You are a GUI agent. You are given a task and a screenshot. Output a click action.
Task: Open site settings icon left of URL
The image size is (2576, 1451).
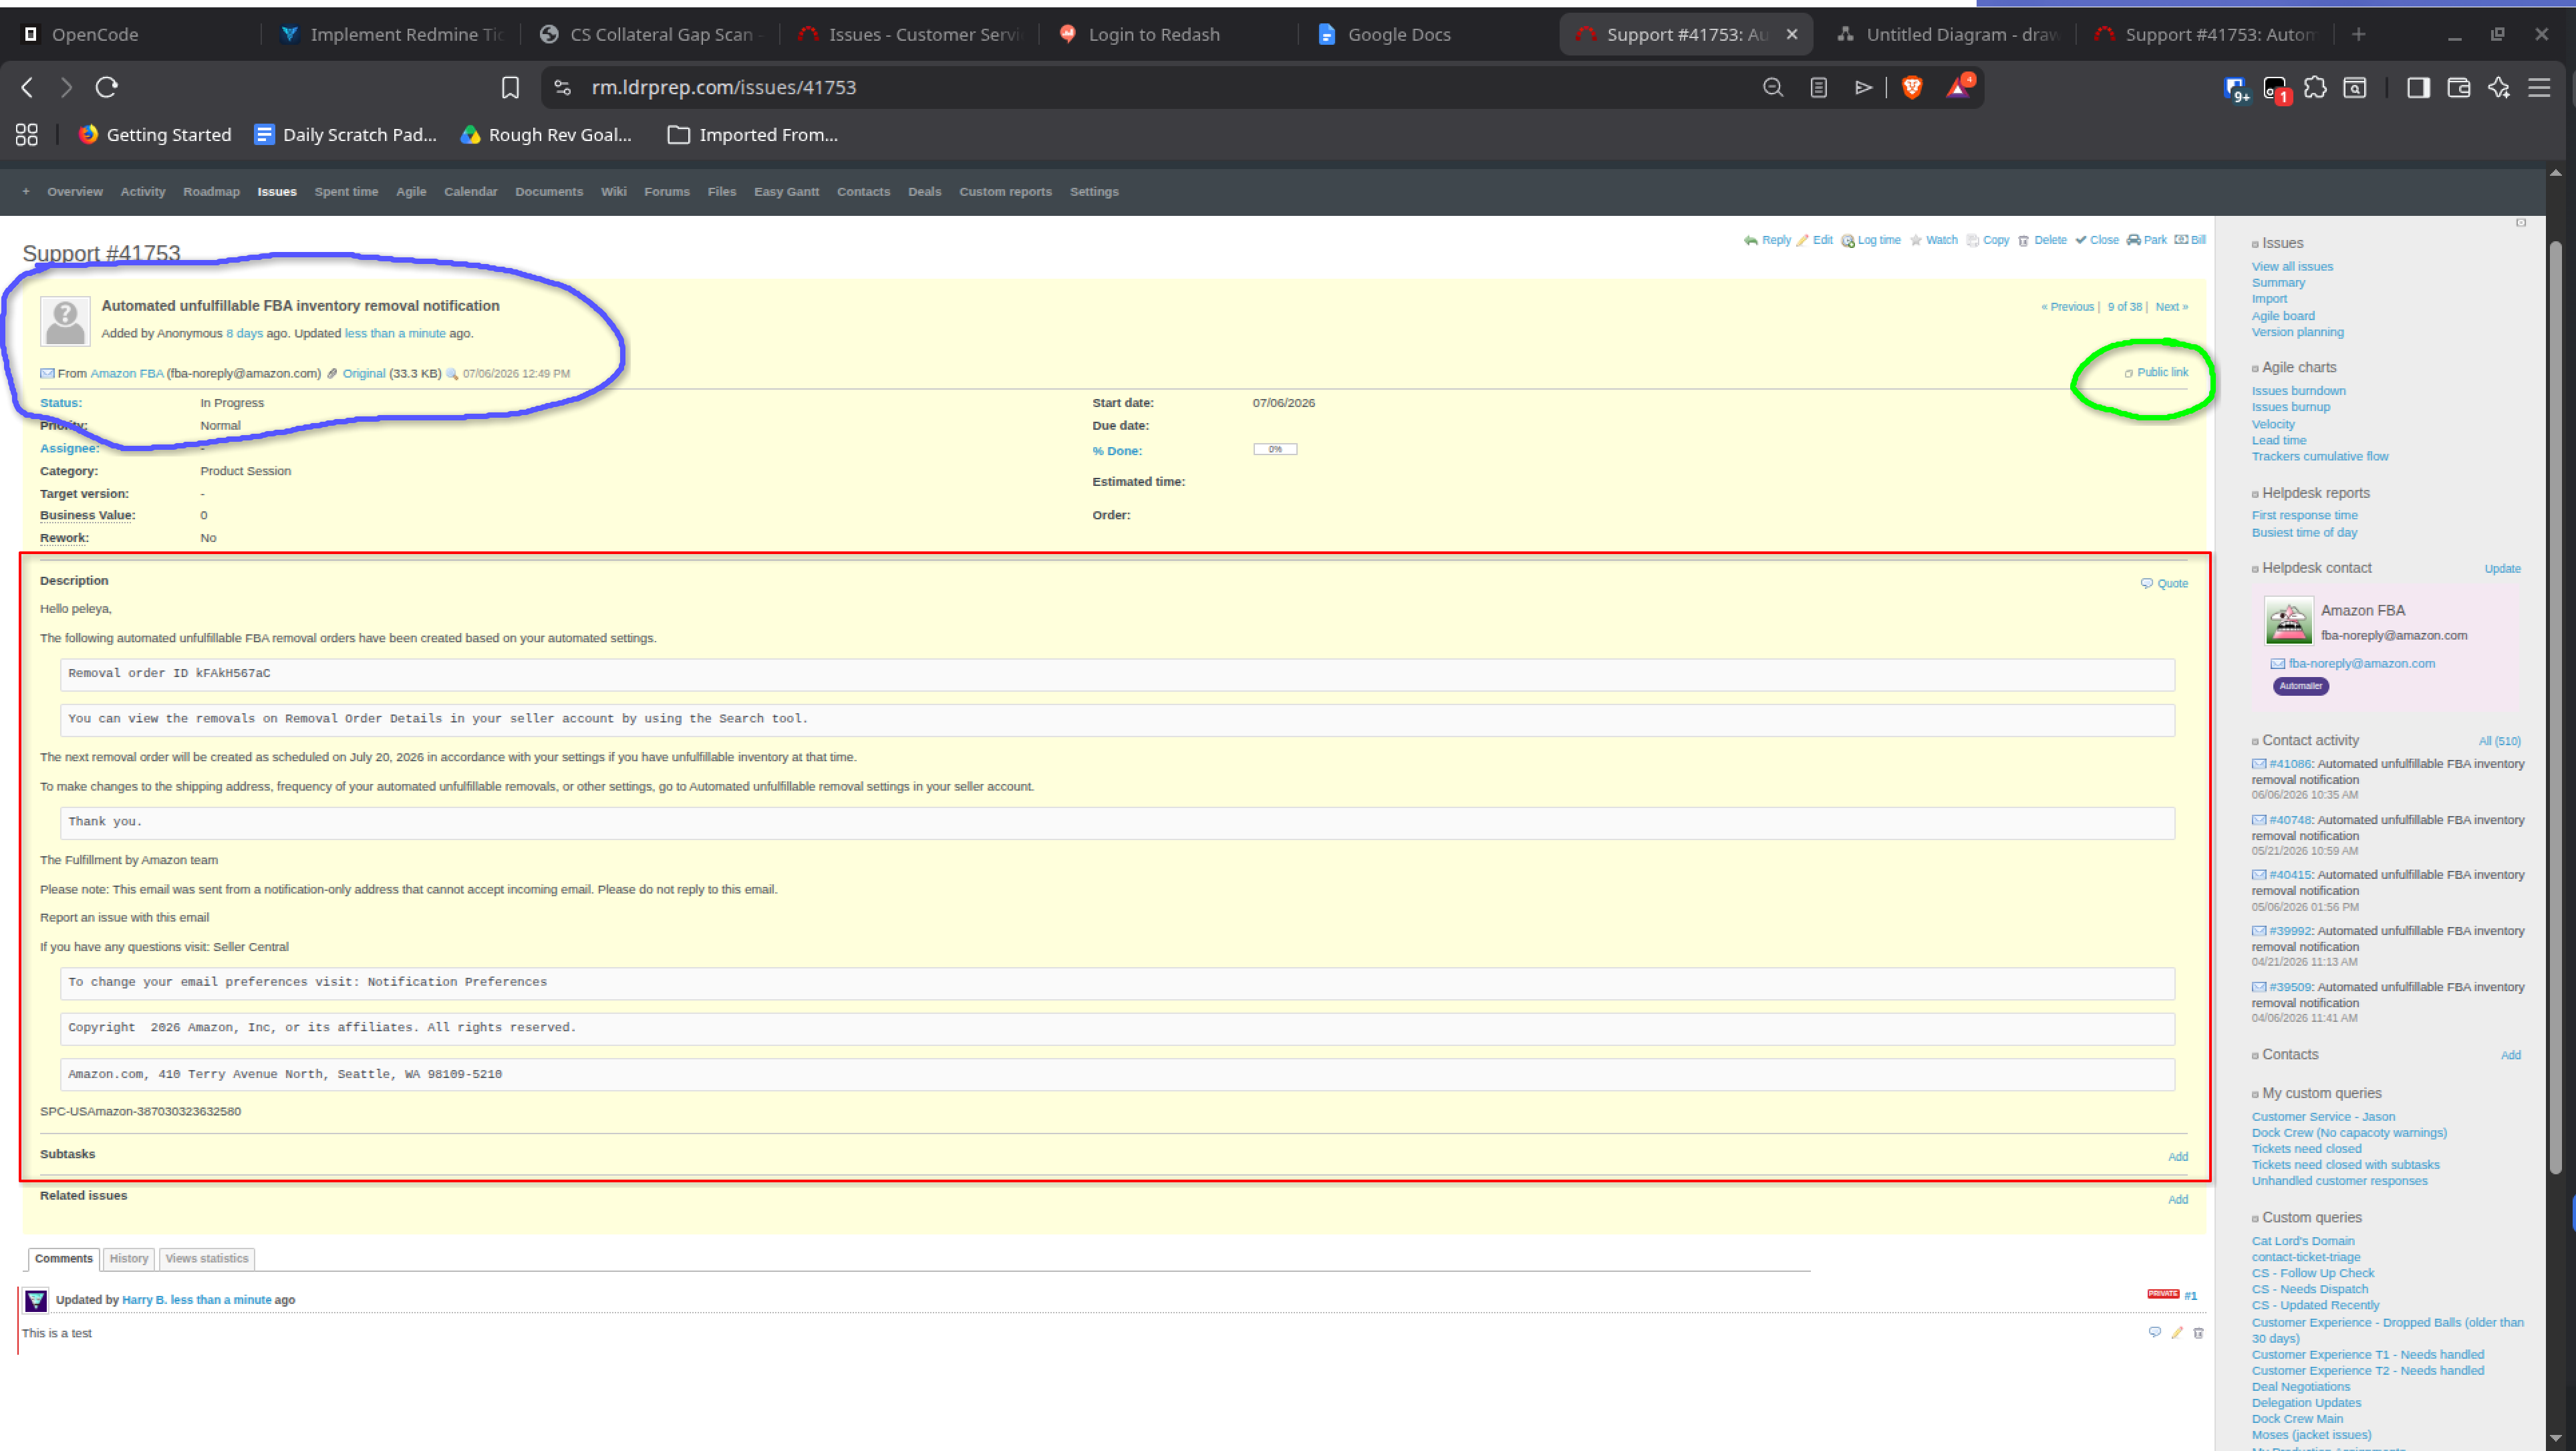[563, 88]
